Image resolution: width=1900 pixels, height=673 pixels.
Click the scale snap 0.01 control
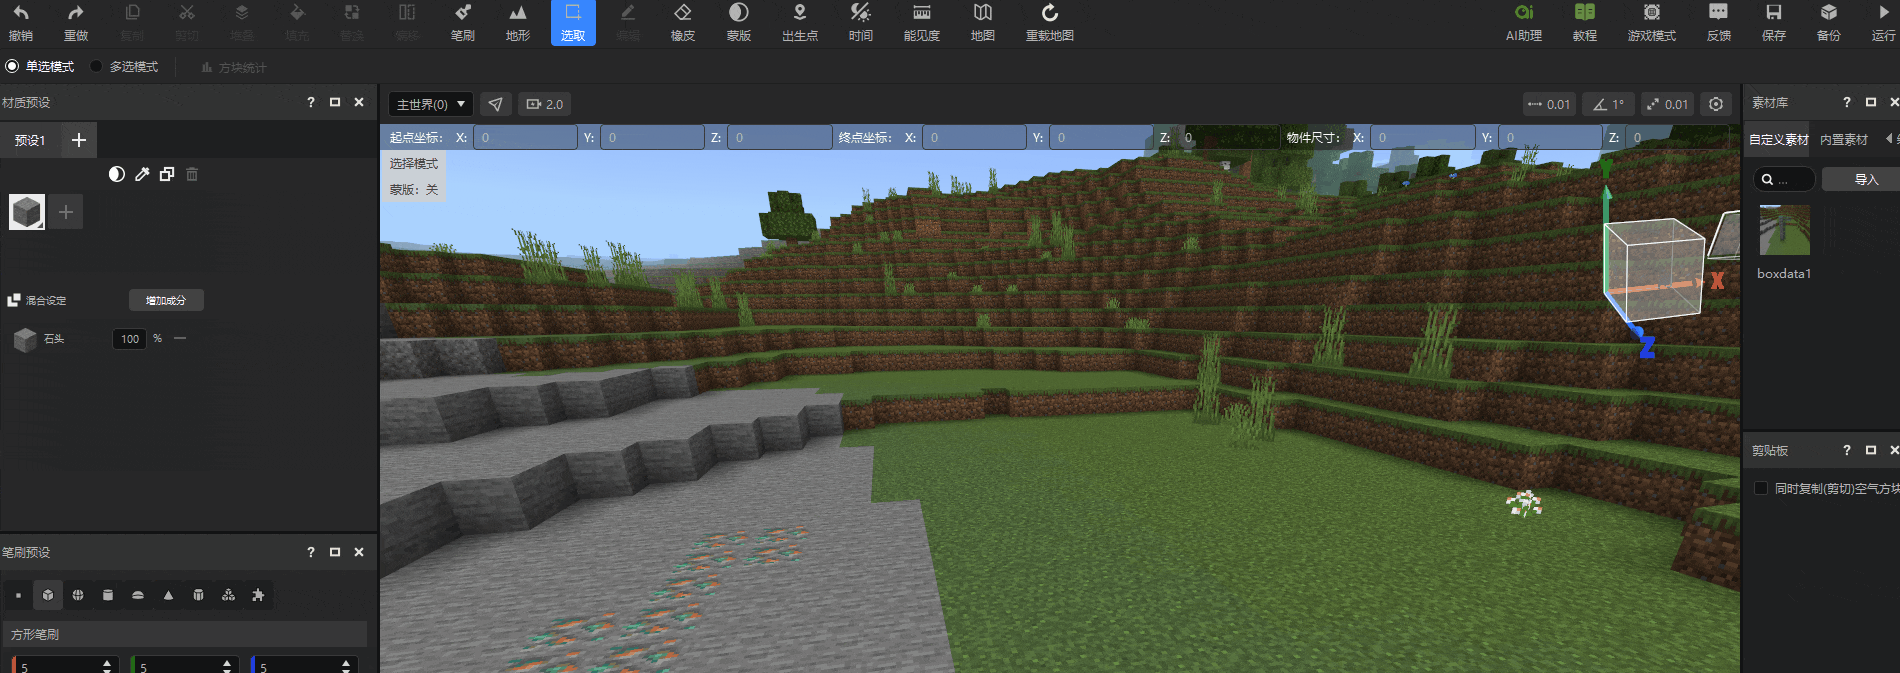tap(1667, 104)
